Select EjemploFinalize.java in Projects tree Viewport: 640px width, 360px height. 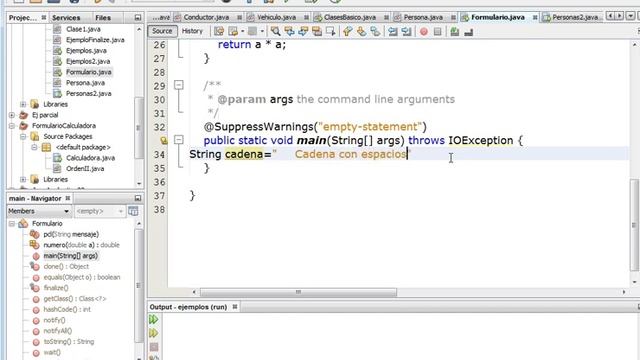tap(95, 40)
